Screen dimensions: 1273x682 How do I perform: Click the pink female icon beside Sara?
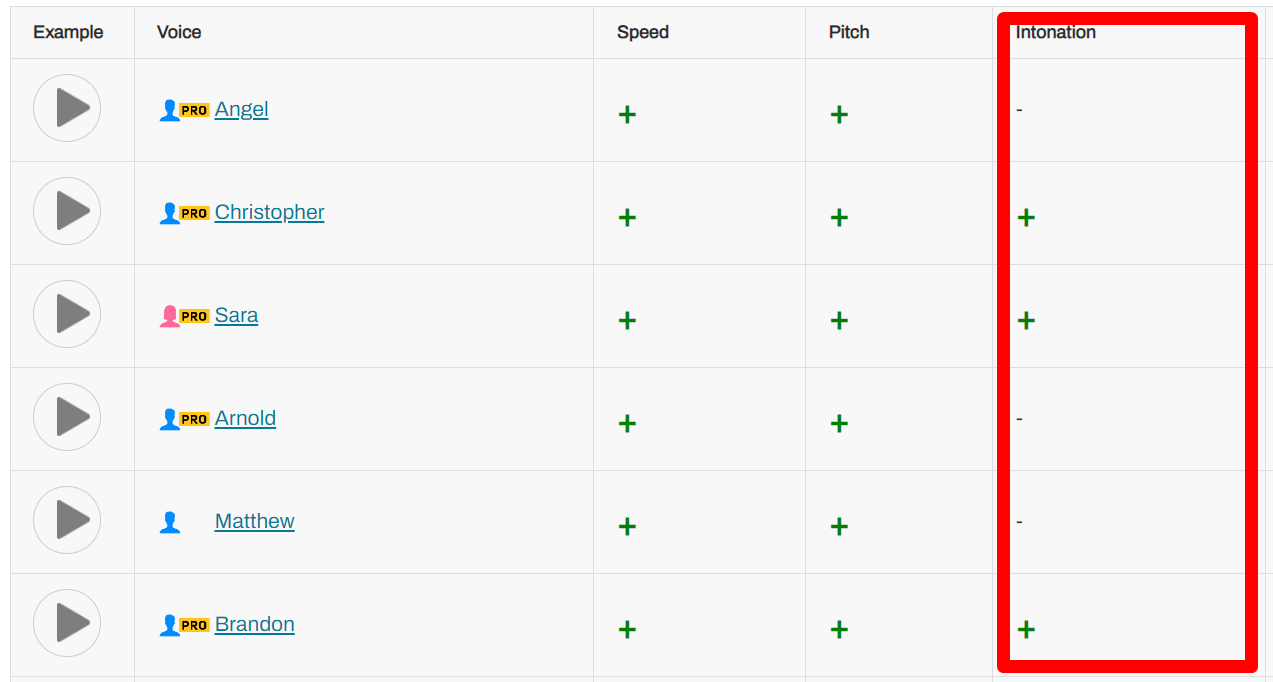pyautogui.click(x=169, y=316)
